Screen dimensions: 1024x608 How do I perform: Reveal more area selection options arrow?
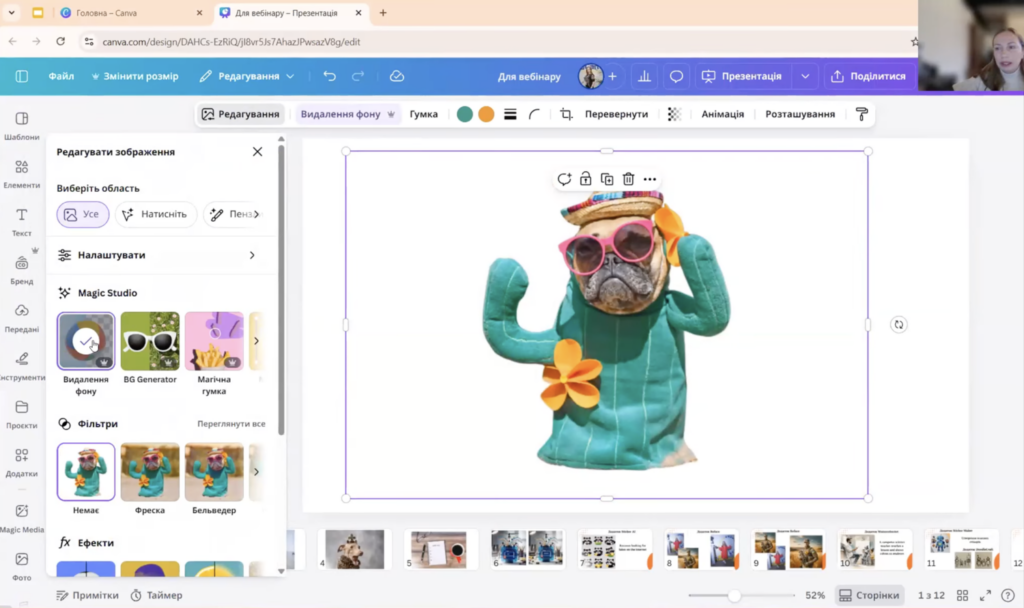click(x=256, y=214)
